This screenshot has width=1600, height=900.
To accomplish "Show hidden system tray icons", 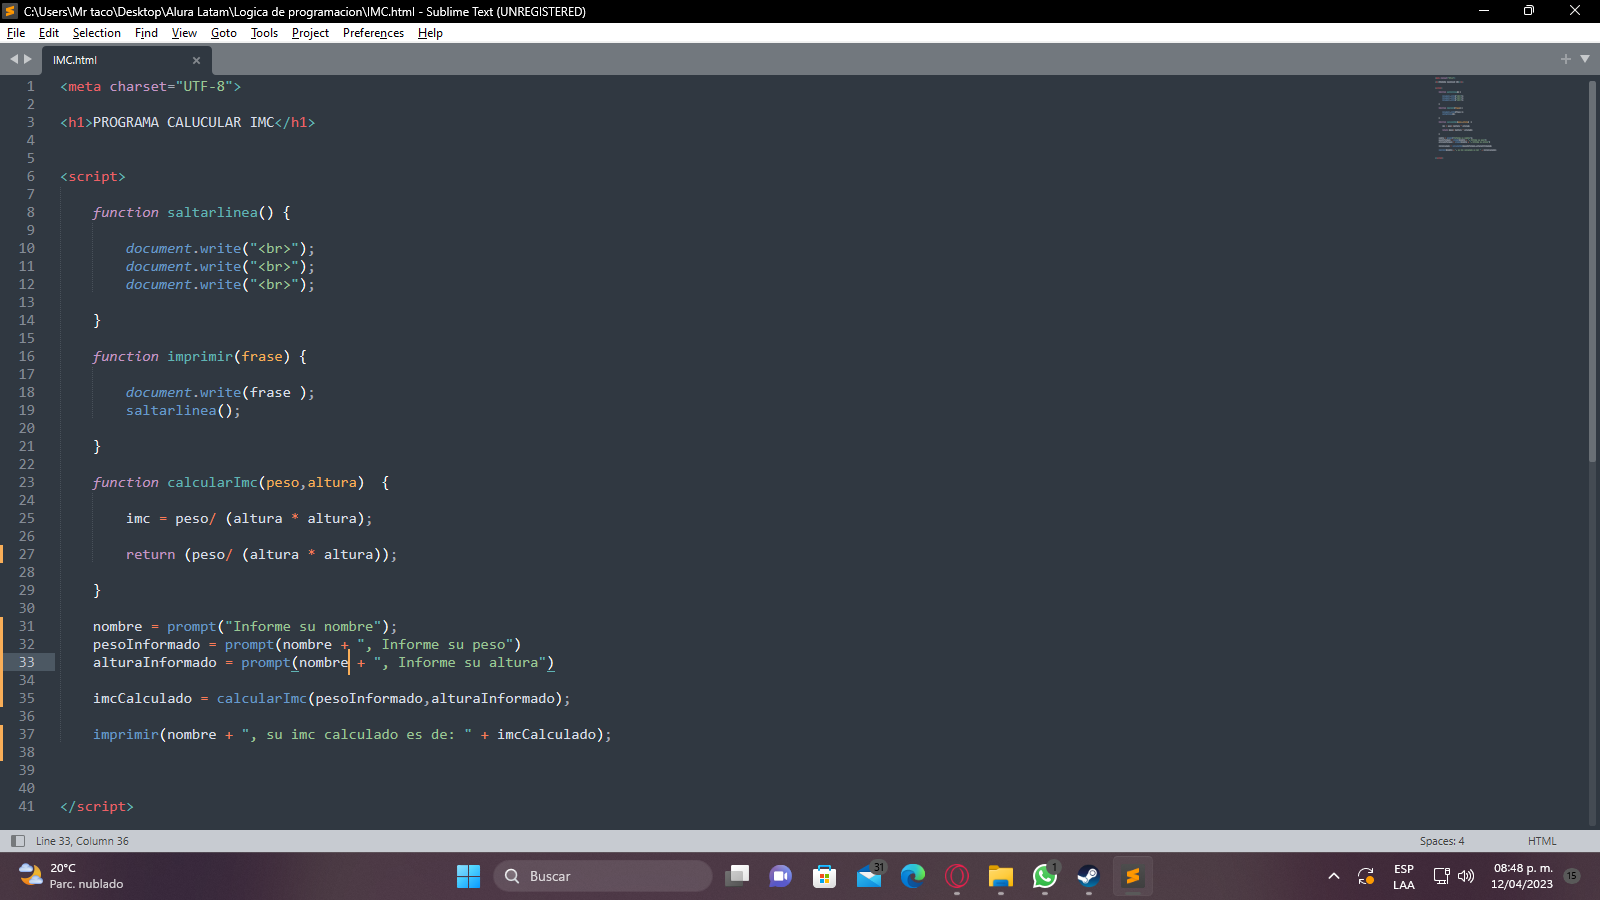I will pos(1333,876).
